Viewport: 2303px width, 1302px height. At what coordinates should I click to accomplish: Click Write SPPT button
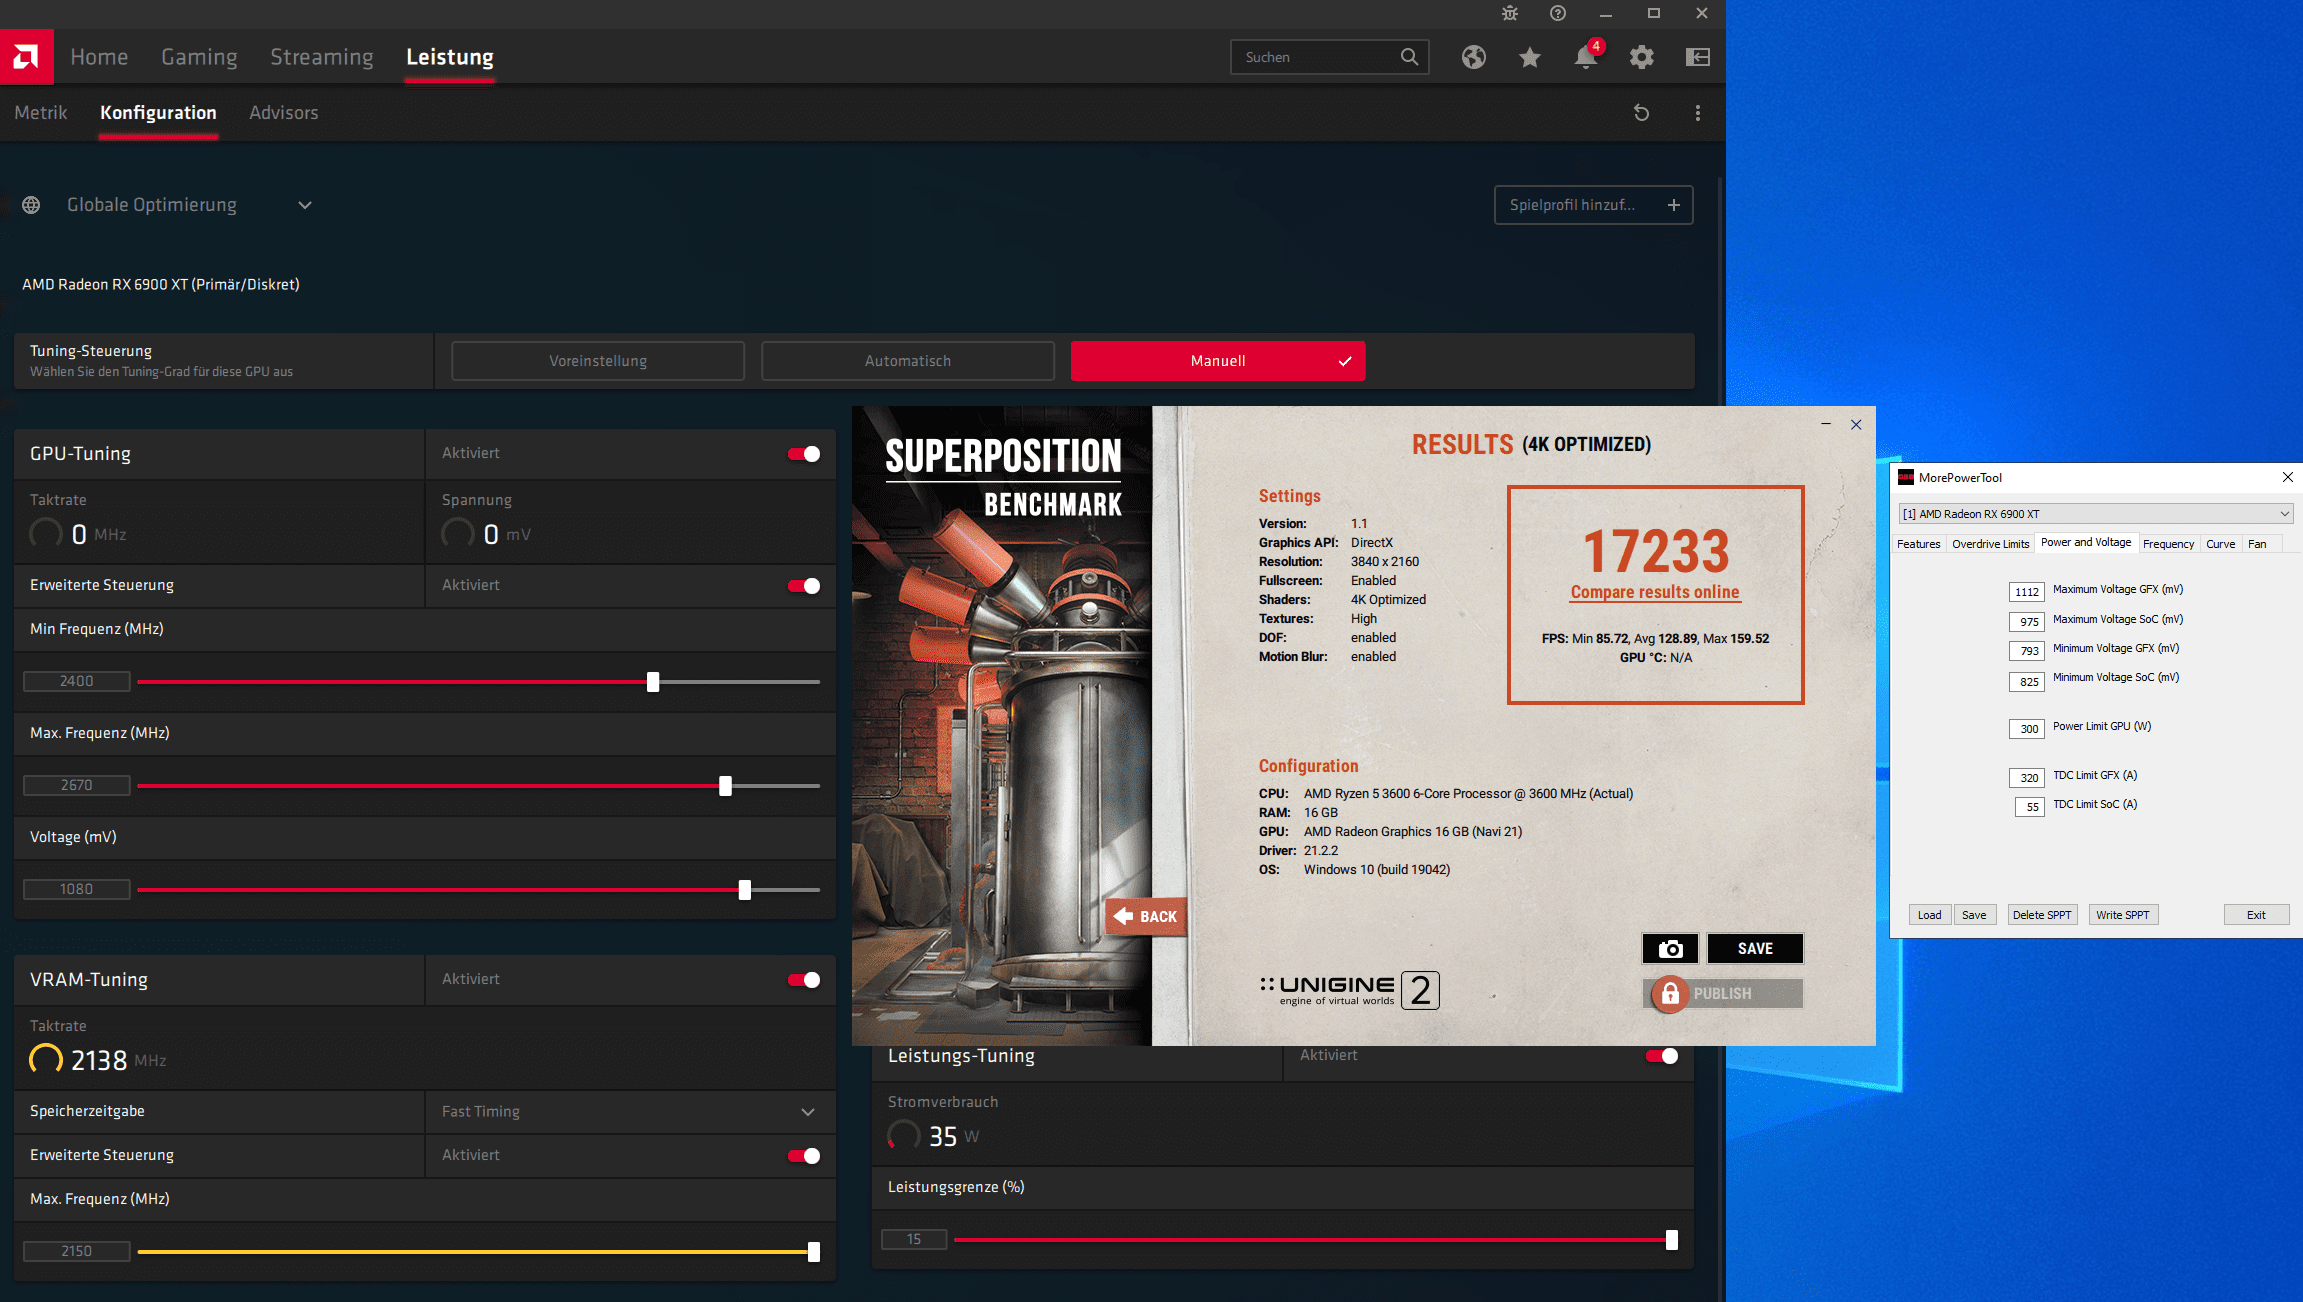tap(2122, 915)
